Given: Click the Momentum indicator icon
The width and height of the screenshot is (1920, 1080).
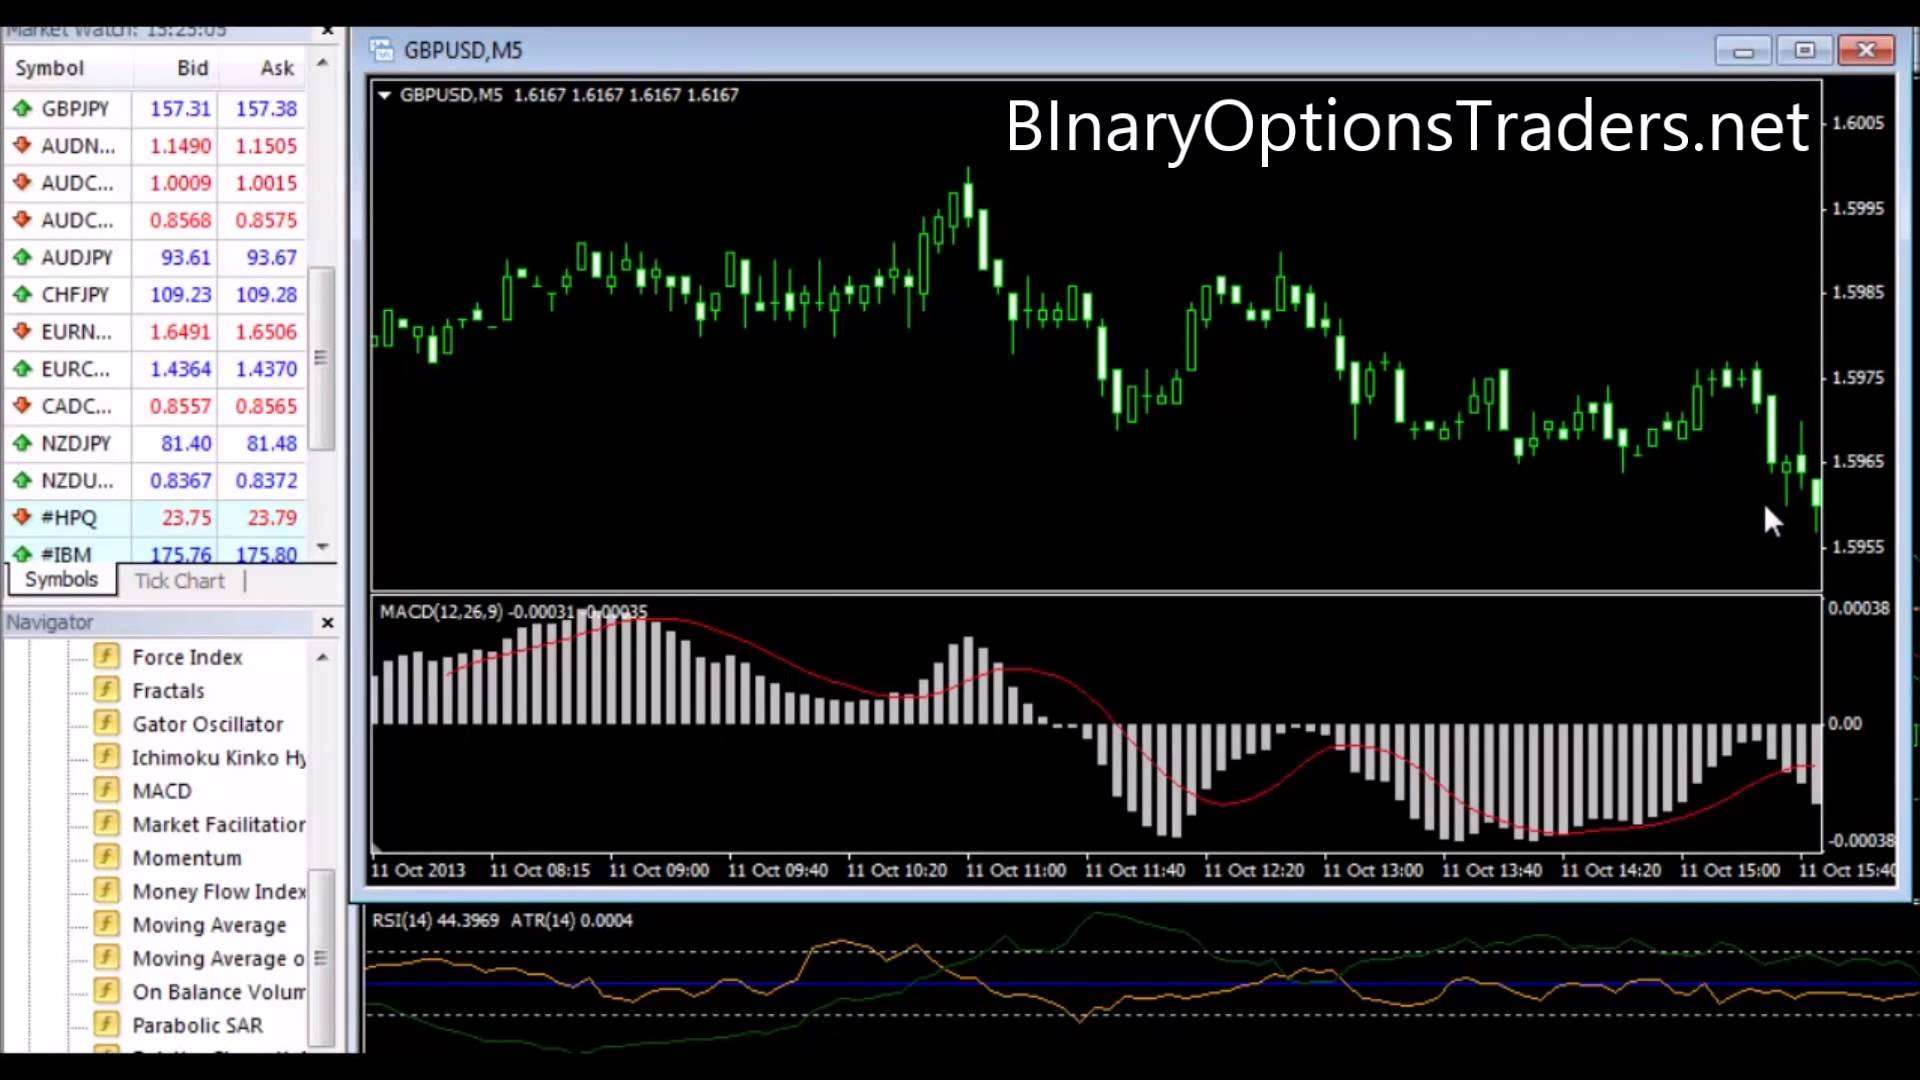Looking at the screenshot, I should 106,857.
